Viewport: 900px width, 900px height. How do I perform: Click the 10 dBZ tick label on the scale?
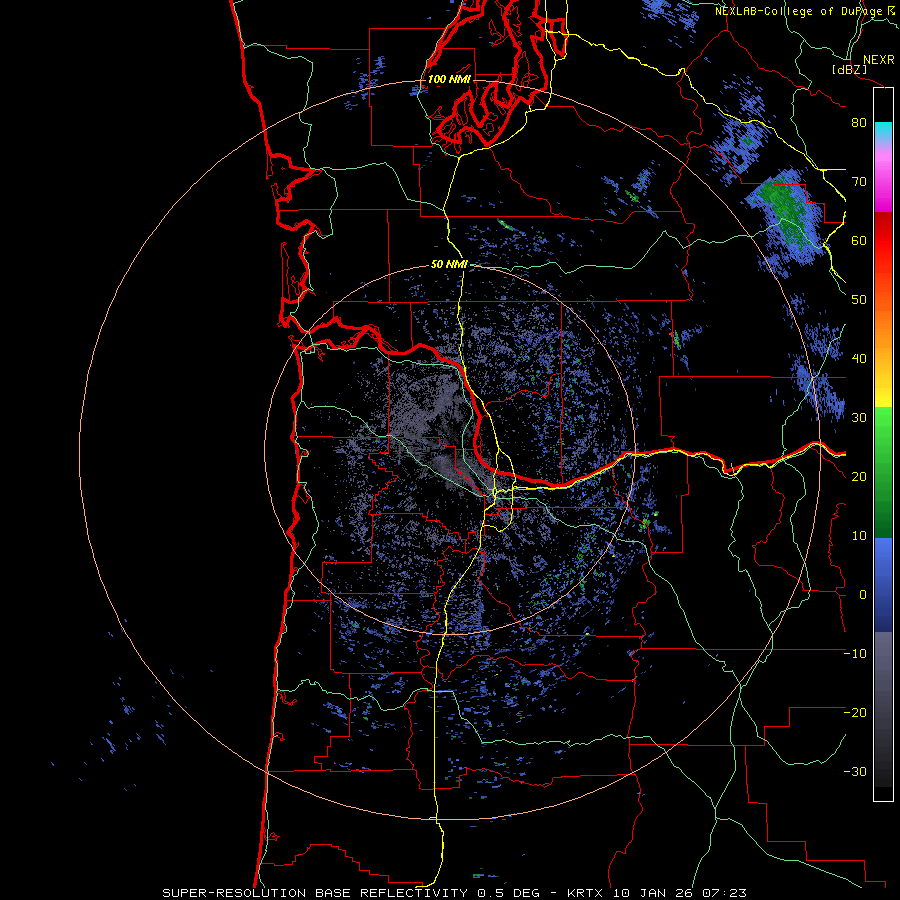pyautogui.click(x=859, y=536)
